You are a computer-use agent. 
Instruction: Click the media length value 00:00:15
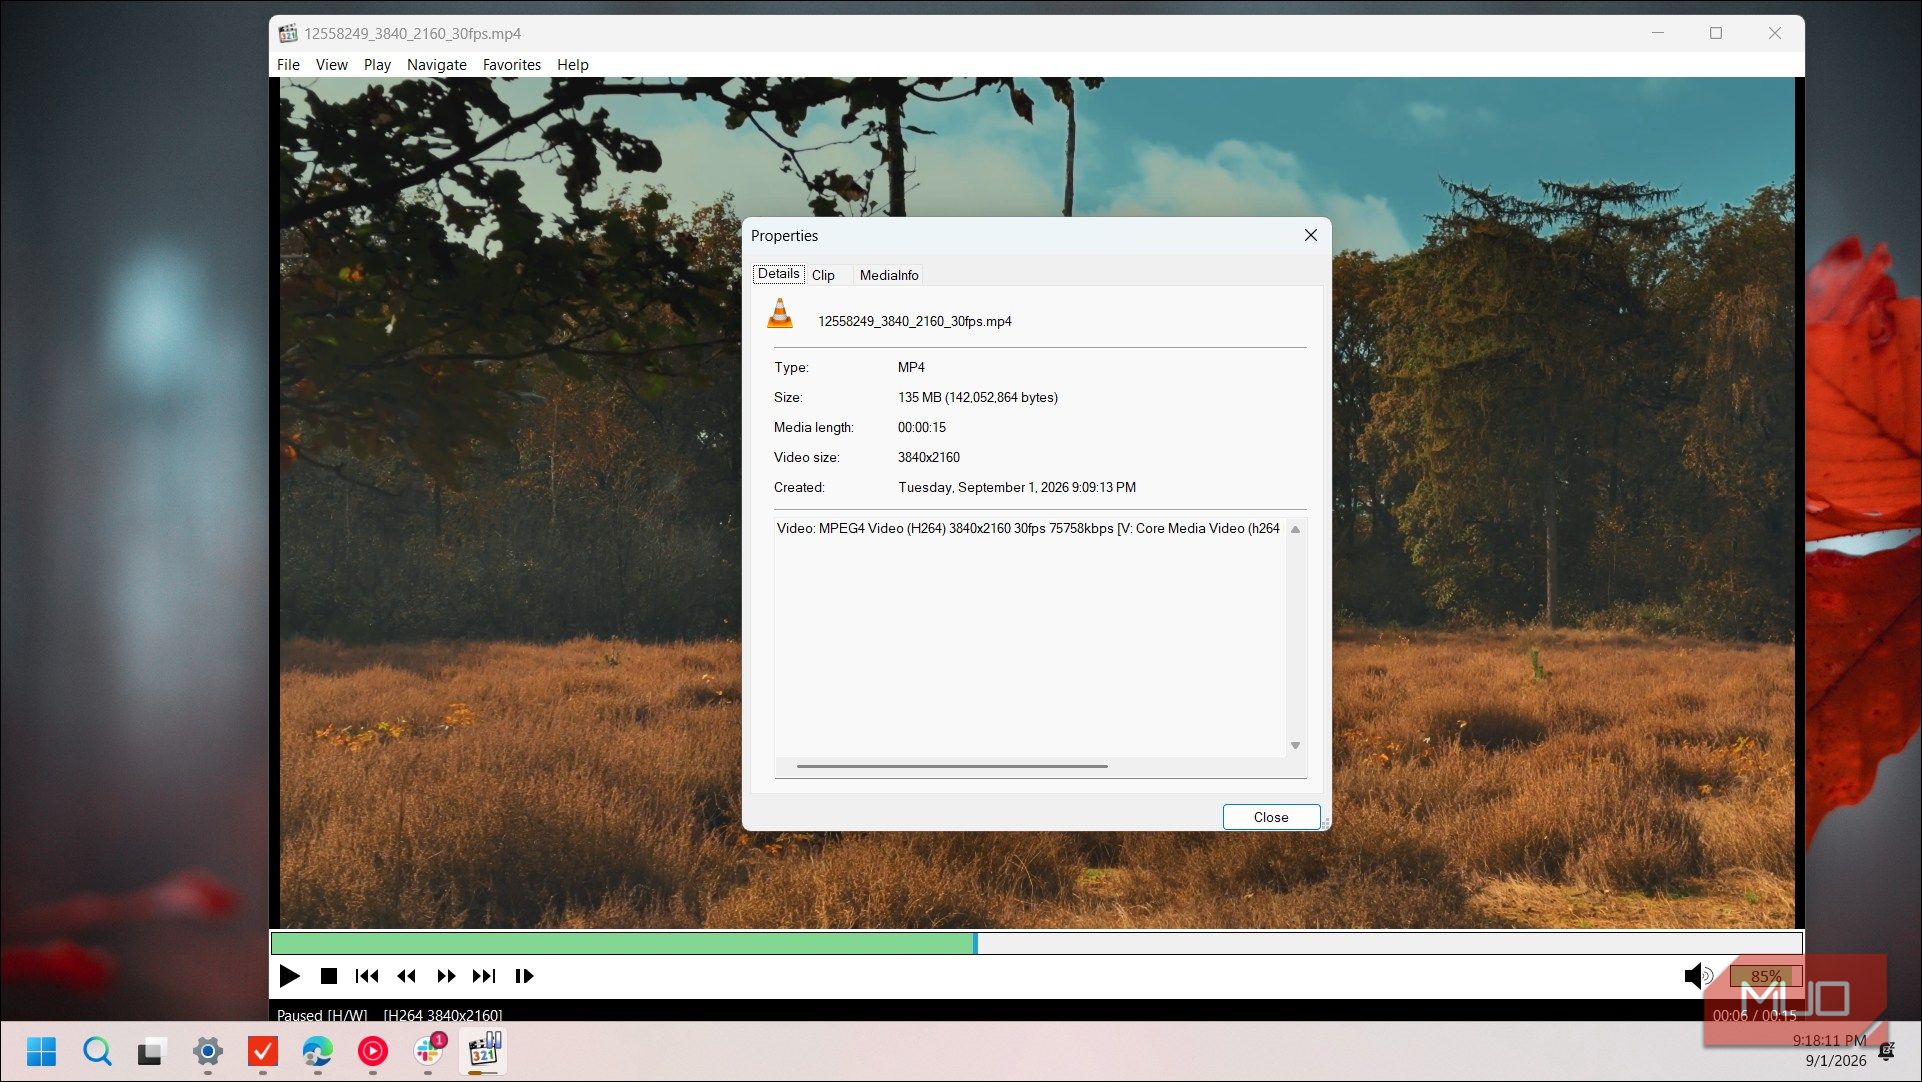921,427
